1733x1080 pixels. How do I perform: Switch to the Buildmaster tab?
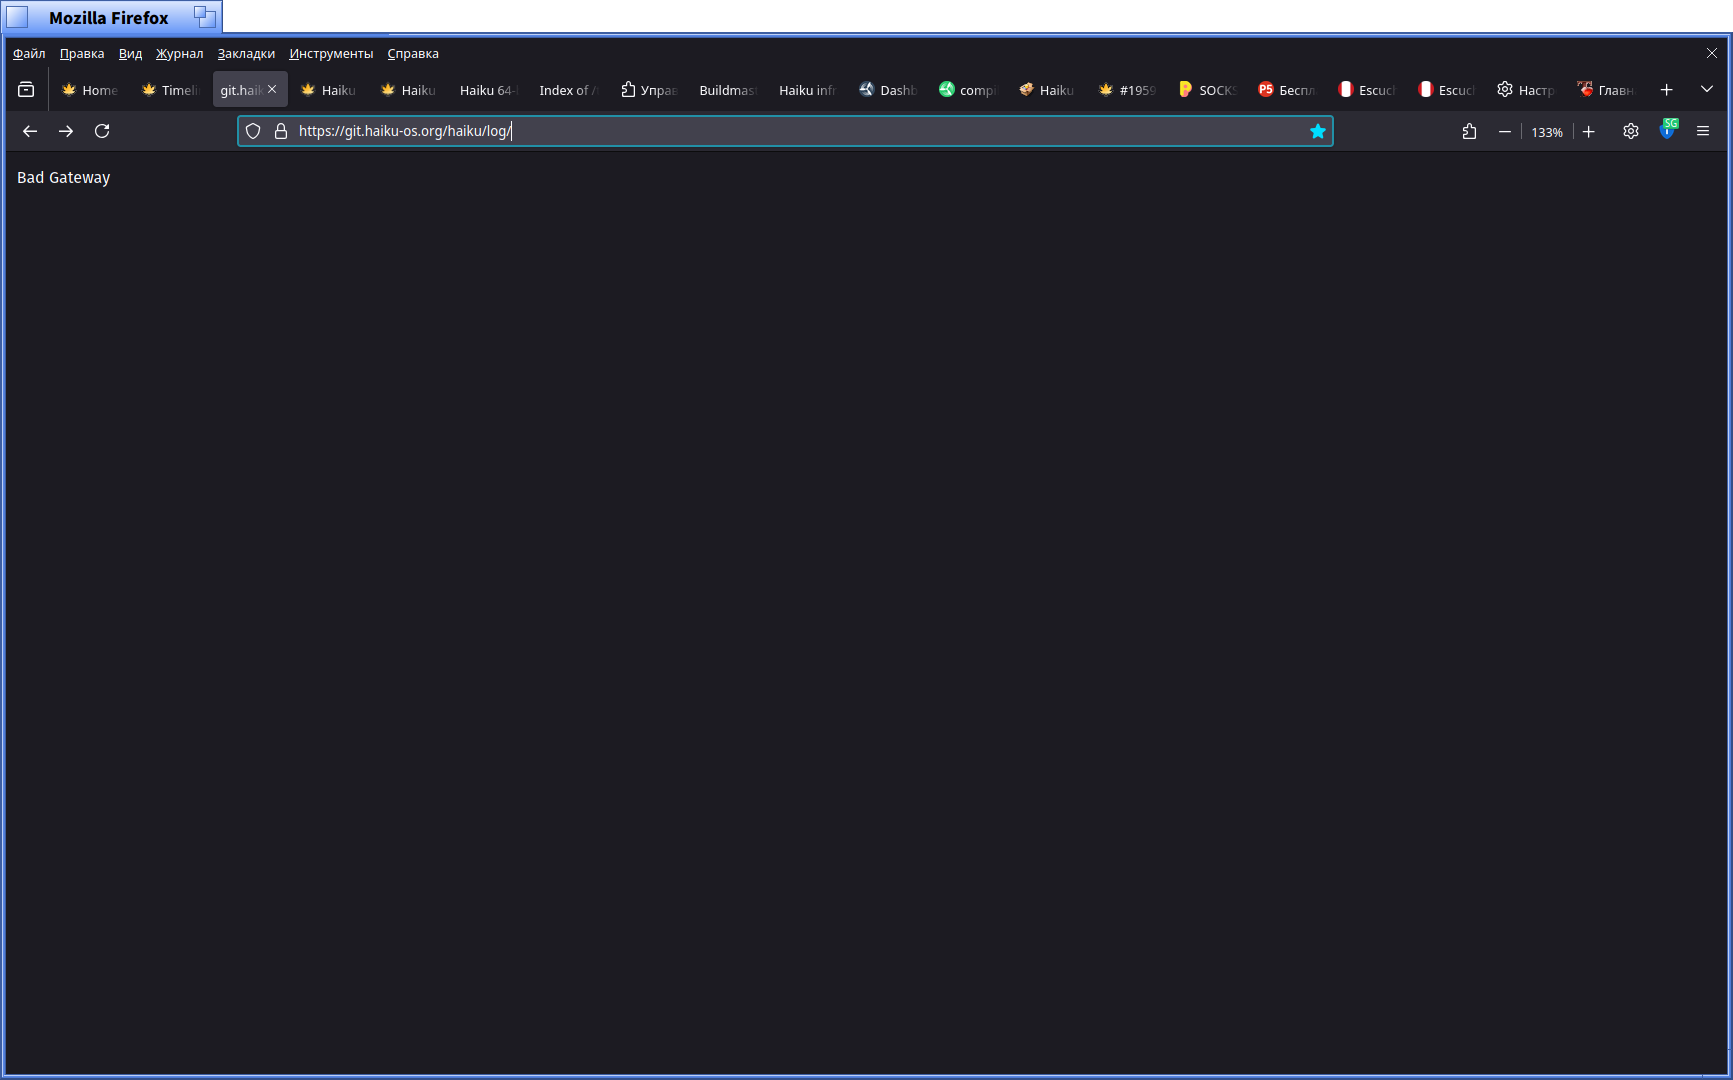(727, 90)
